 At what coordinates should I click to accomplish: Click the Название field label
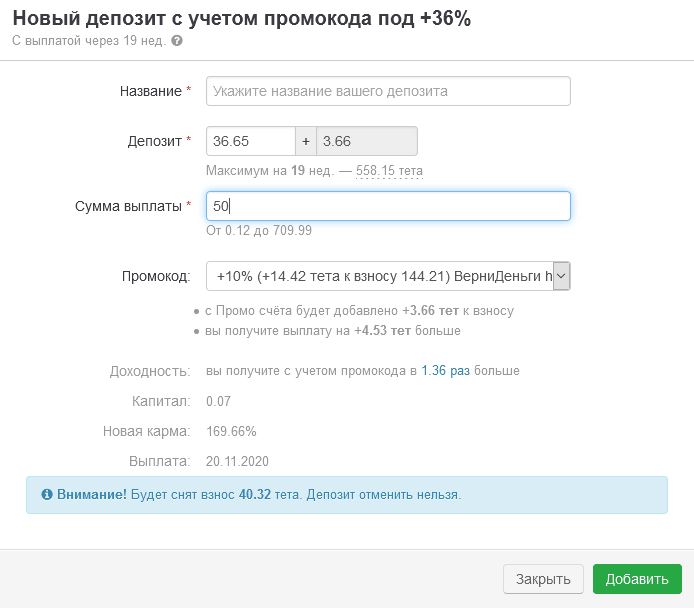click(x=150, y=91)
